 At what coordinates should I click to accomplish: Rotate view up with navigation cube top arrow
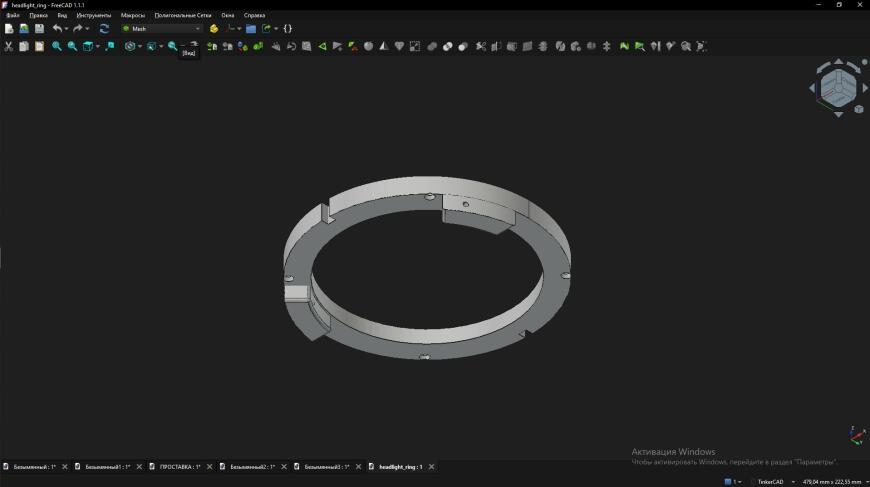click(x=838, y=61)
